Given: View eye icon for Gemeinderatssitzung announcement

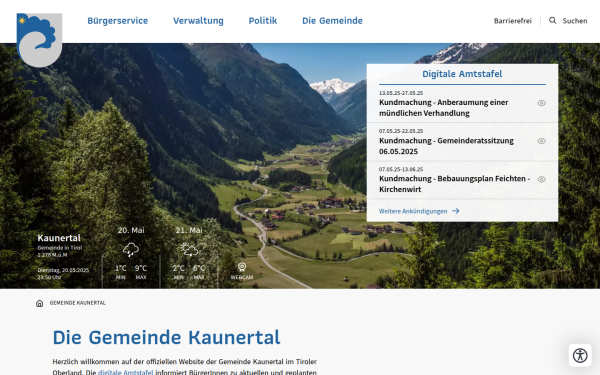Looking at the screenshot, I should click(x=541, y=141).
